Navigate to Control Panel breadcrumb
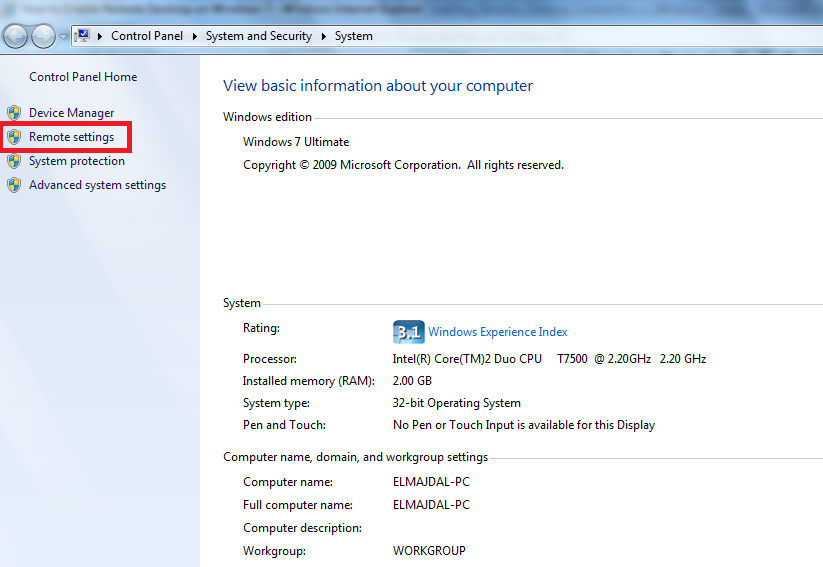The image size is (823, 567). pyautogui.click(x=146, y=36)
